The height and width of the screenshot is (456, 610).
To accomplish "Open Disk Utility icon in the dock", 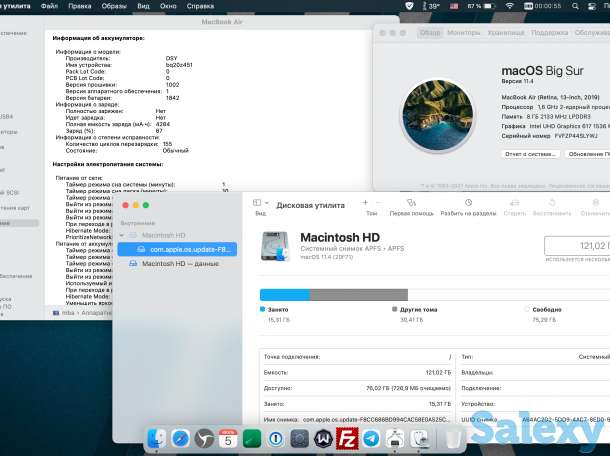I will pos(419,439).
